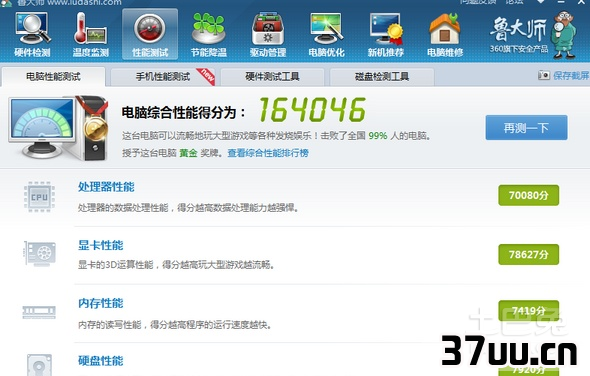Click 保存截屏 save screenshot link
The width and height of the screenshot is (590, 376).
click(x=571, y=75)
